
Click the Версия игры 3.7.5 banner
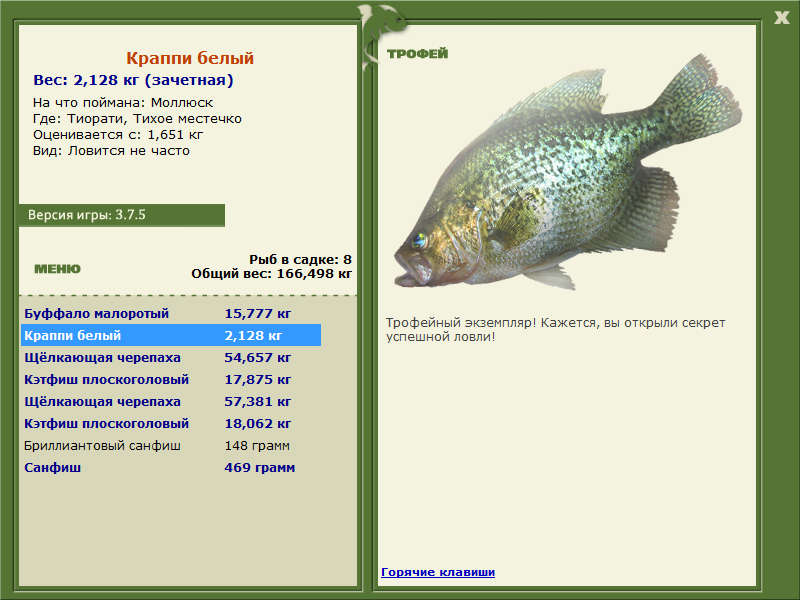[x=121, y=215]
